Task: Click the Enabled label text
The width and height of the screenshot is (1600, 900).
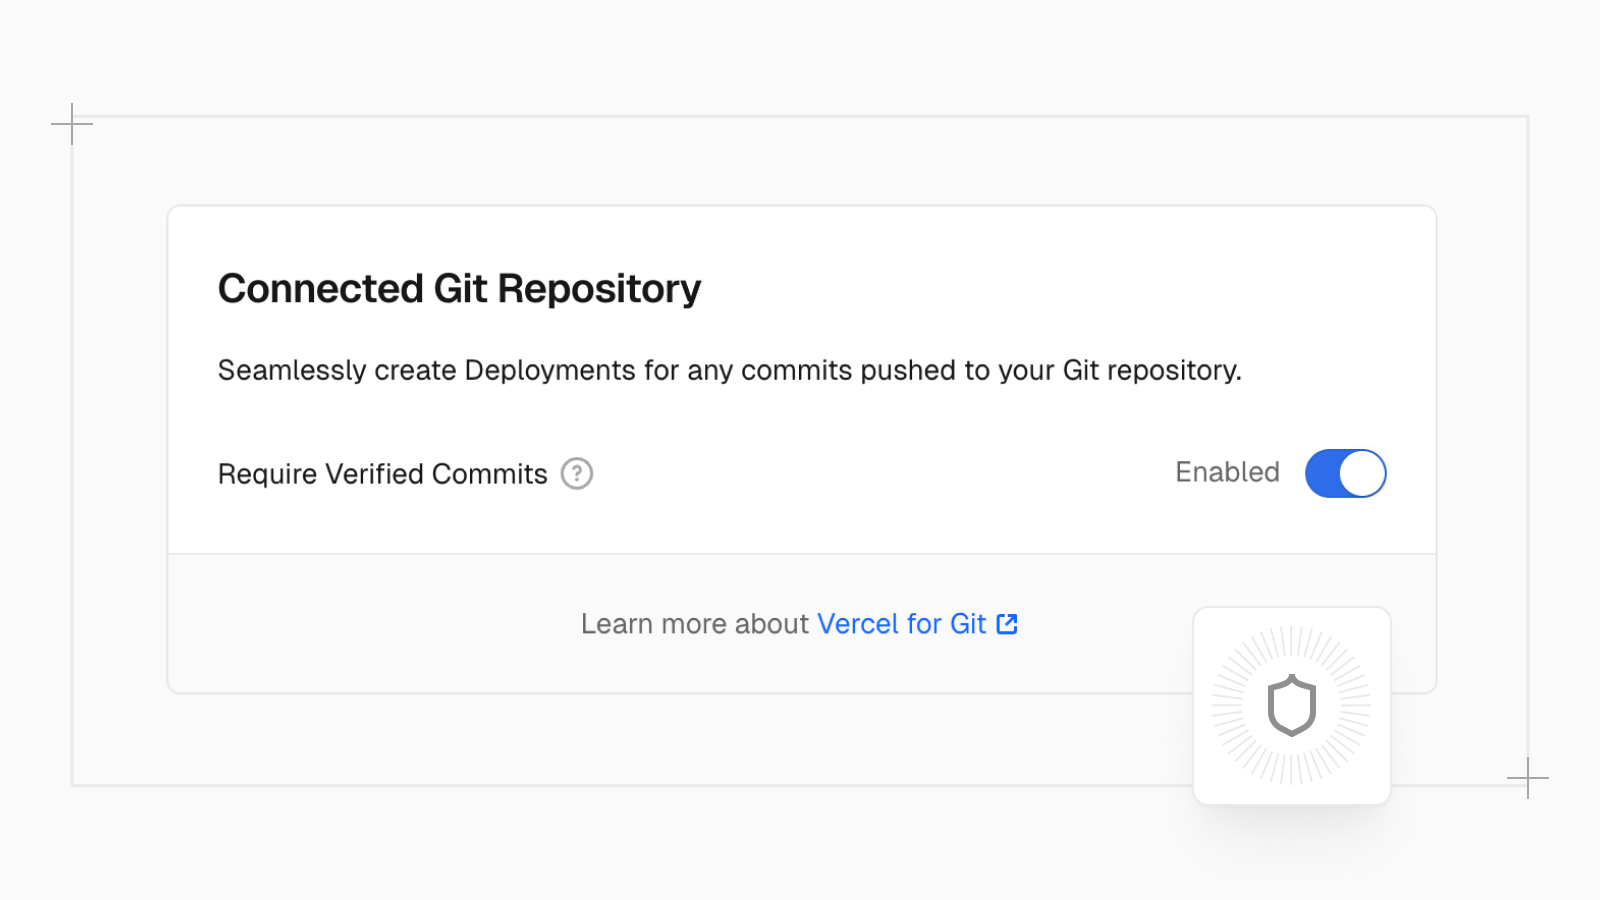Action: point(1227,472)
